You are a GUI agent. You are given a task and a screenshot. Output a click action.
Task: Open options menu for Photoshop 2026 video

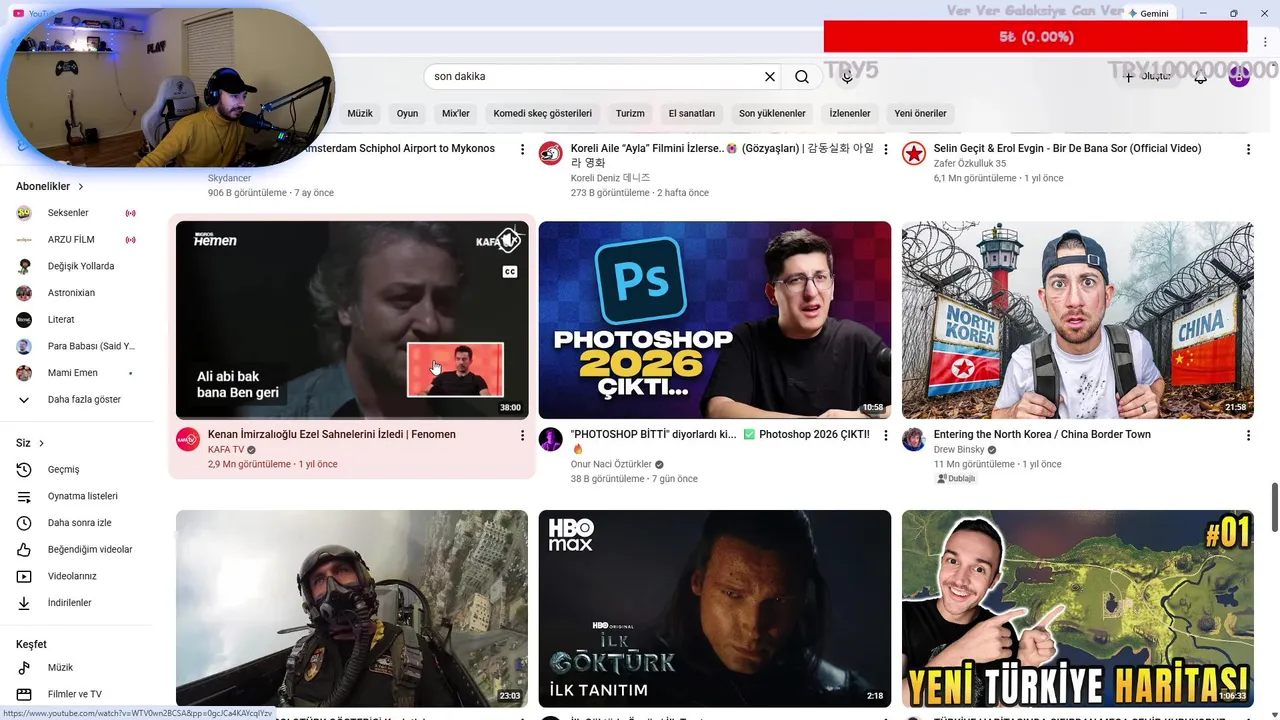[x=885, y=435]
